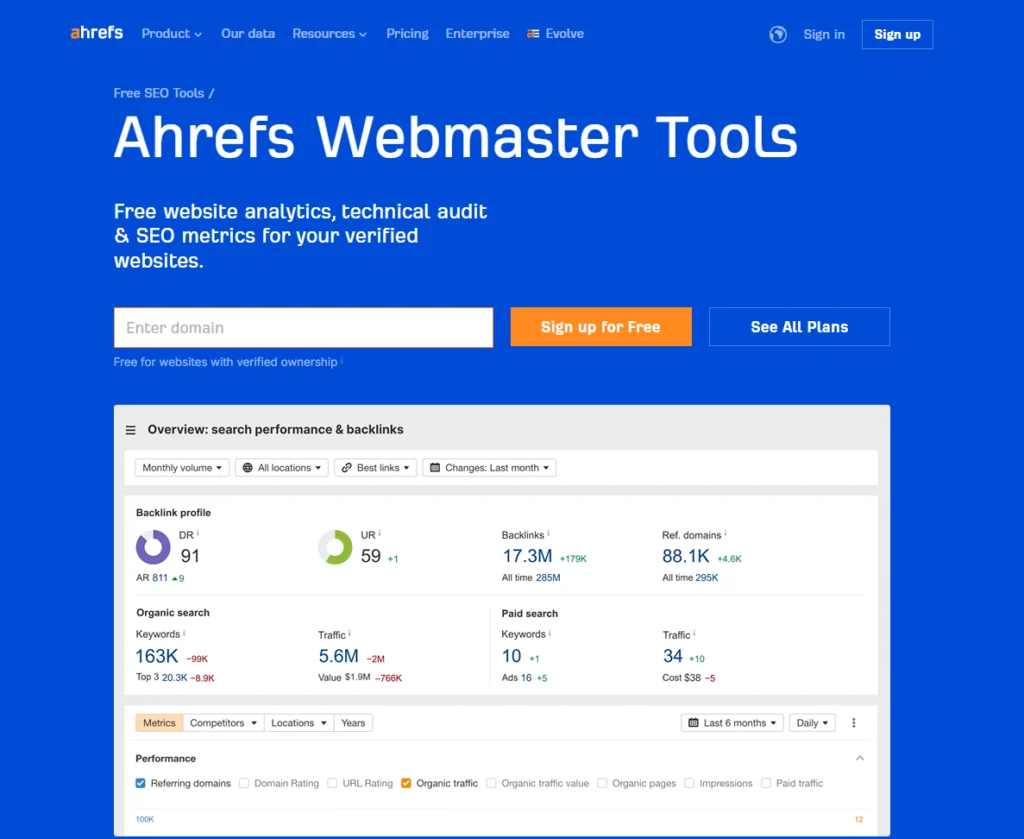Screen dimensions: 1024x839
Task: Open the All locations dropdown
Action: pos(281,467)
